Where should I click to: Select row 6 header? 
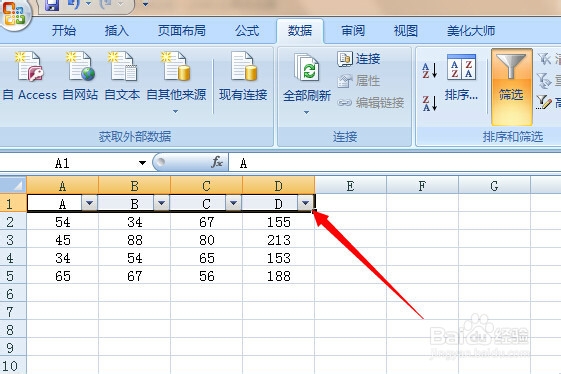pyautogui.click(x=13, y=294)
